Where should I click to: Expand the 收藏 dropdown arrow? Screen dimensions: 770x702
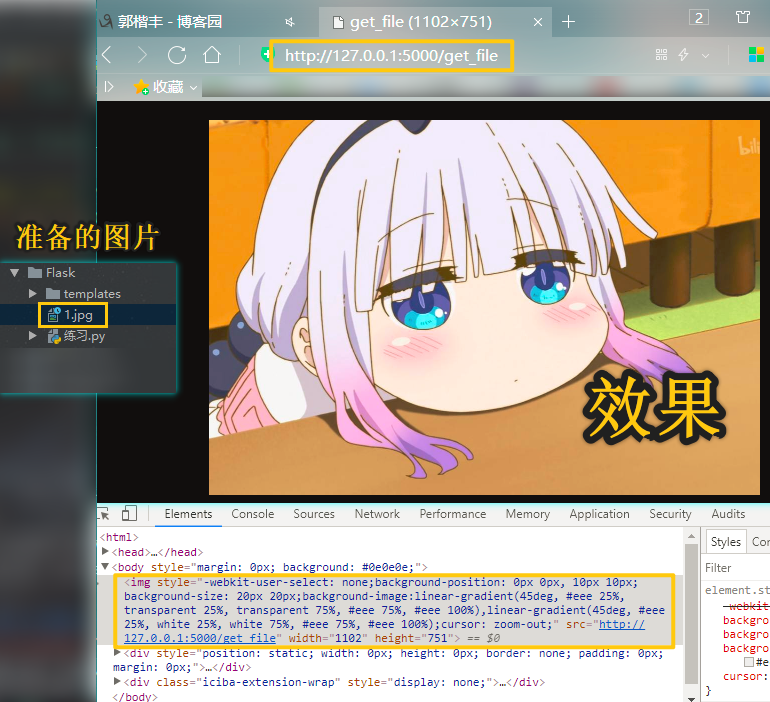pyautogui.click(x=193, y=88)
